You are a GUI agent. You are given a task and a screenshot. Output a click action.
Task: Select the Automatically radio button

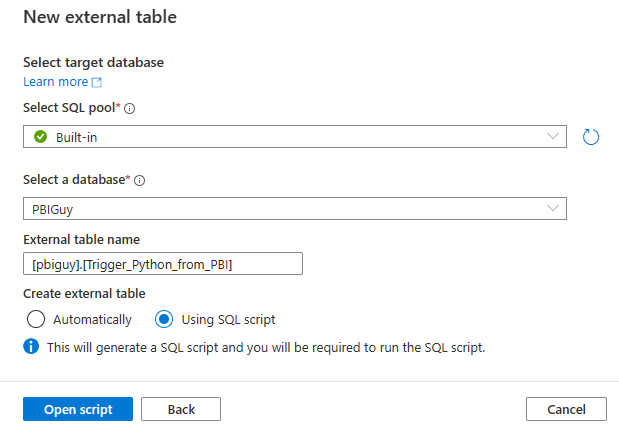tap(37, 319)
